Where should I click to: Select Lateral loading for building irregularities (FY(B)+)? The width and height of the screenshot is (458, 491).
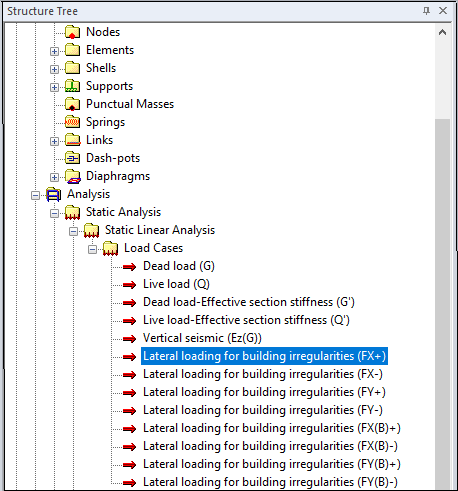tap(272, 464)
